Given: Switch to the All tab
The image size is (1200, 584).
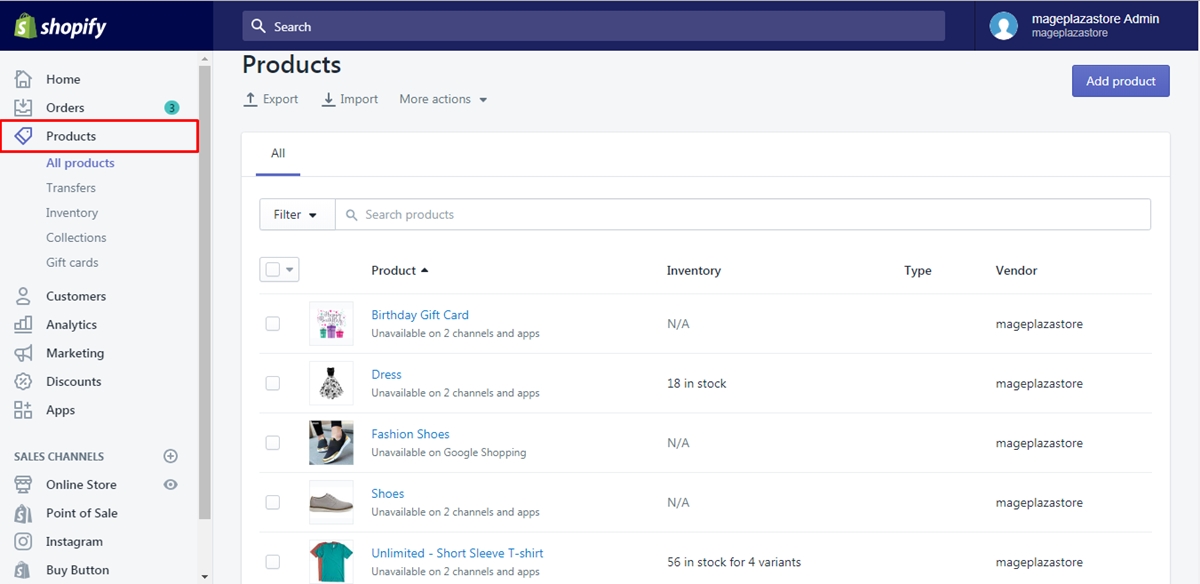Looking at the screenshot, I should coord(278,153).
